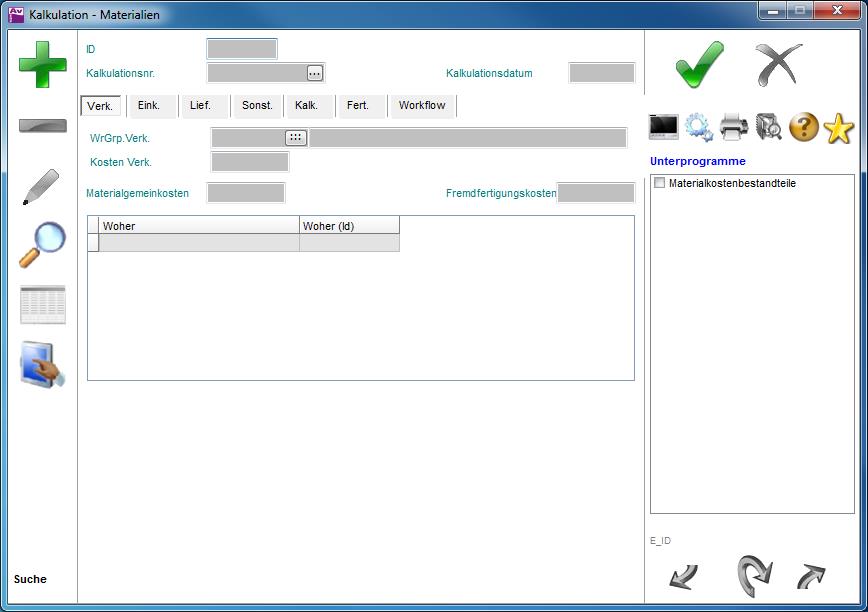The height and width of the screenshot is (612, 868).
Task: Open settings with the gears icon
Action: pyautogui.click(x=699, y=127)
